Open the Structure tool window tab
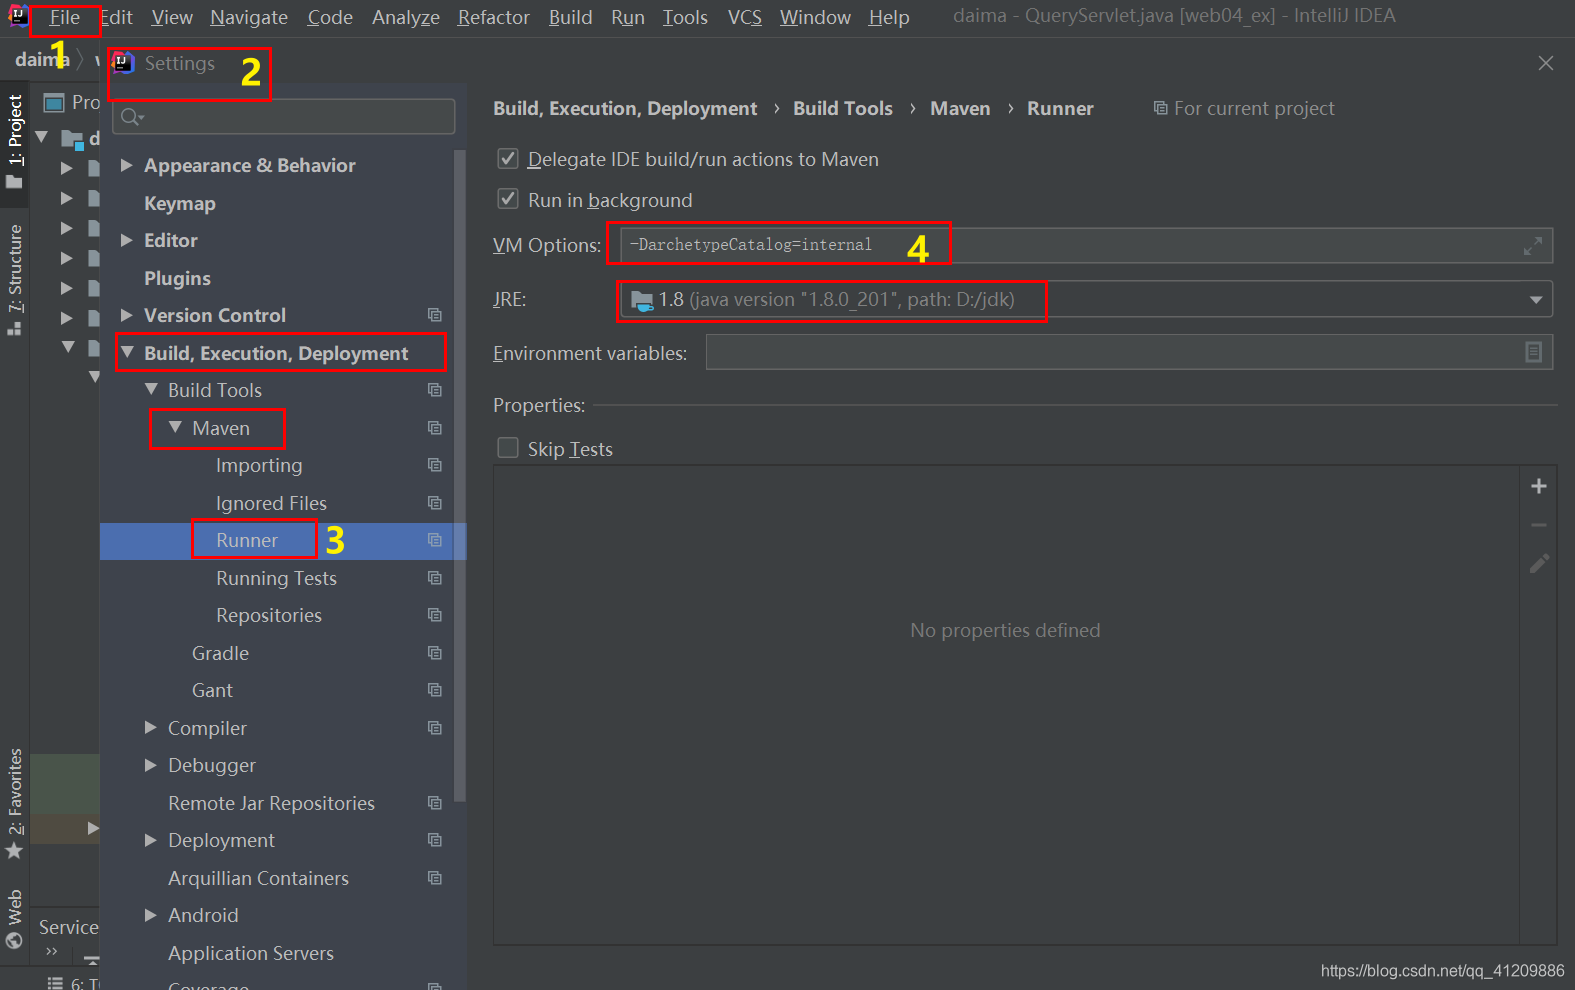The image size is (1575, 990). (14, 278)
